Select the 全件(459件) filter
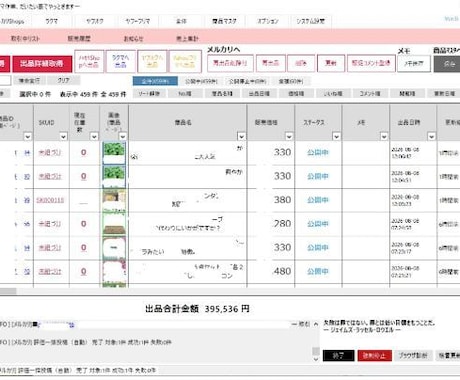 point(155,81)
